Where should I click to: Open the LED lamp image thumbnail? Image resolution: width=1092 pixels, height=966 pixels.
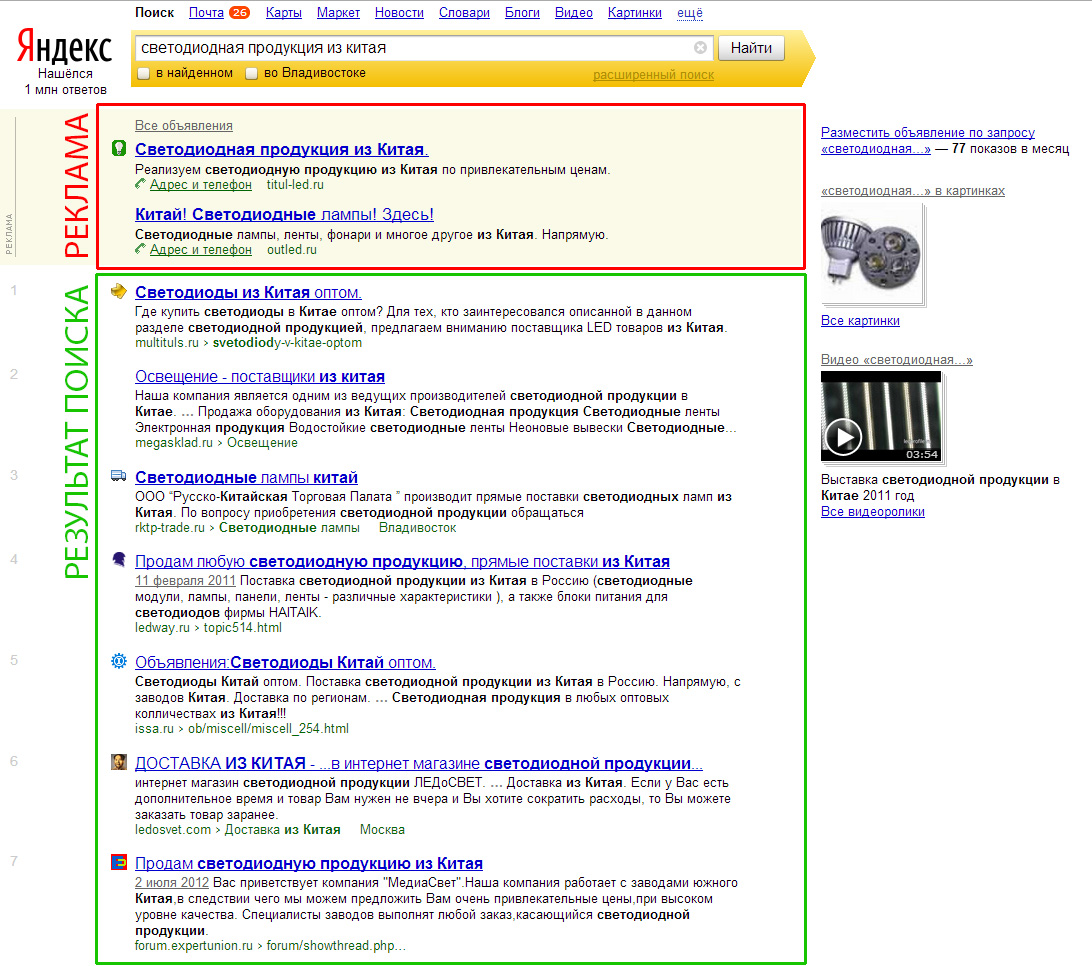pyautogui.click(x=872, y=254)
